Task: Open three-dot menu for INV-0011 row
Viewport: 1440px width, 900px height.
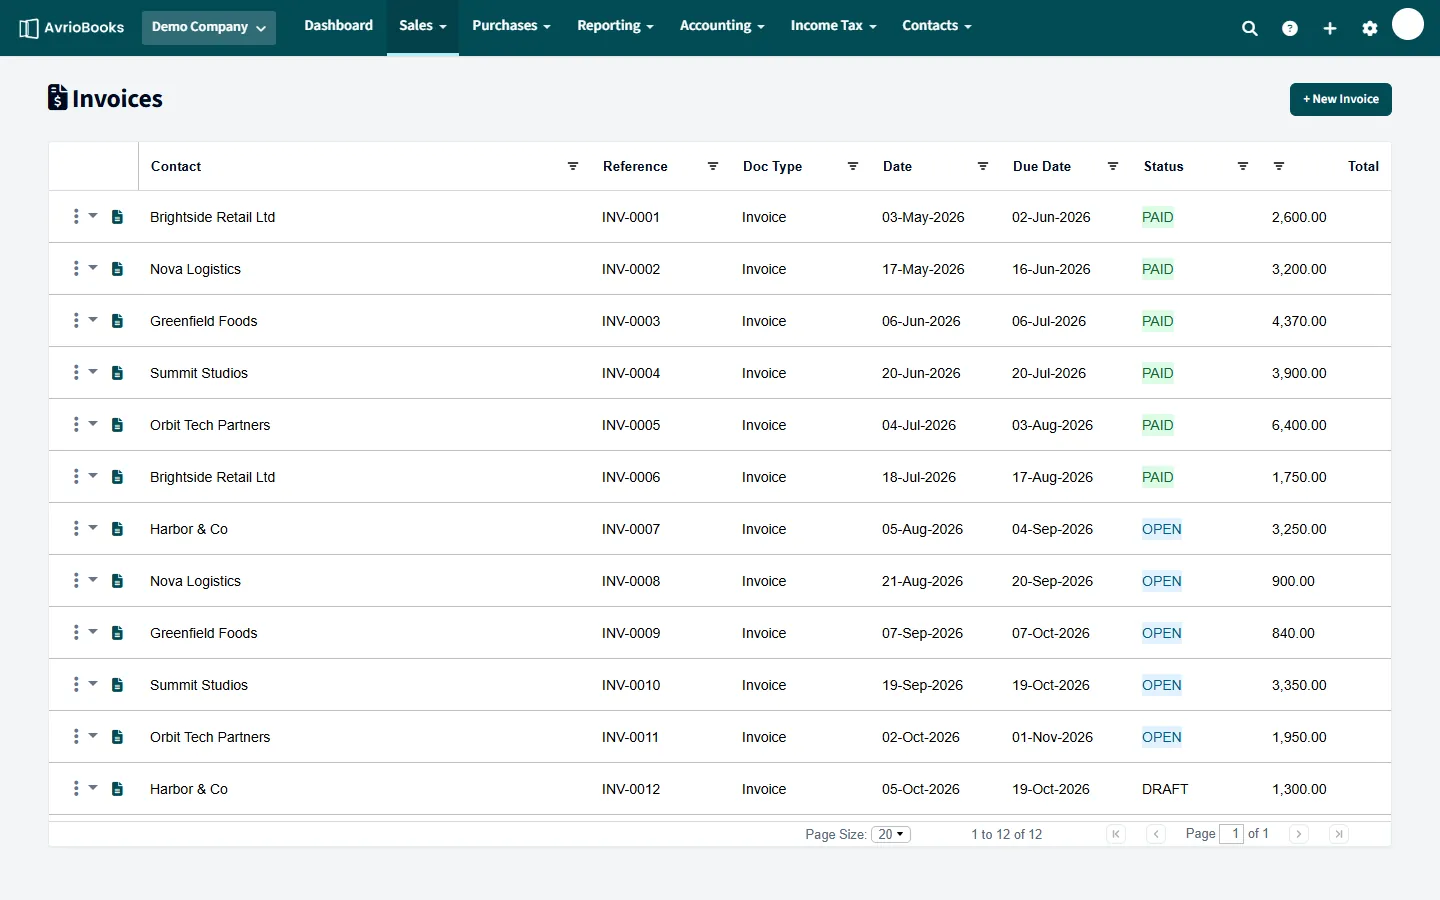Action: click(76, 736)
